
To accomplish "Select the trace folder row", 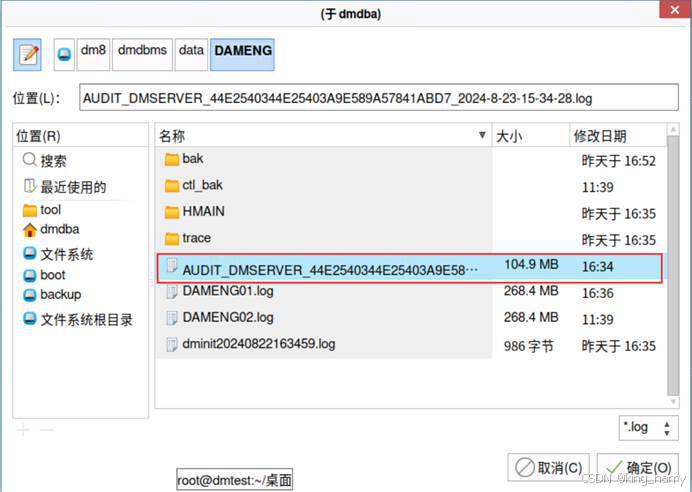I will click(411, 239).
